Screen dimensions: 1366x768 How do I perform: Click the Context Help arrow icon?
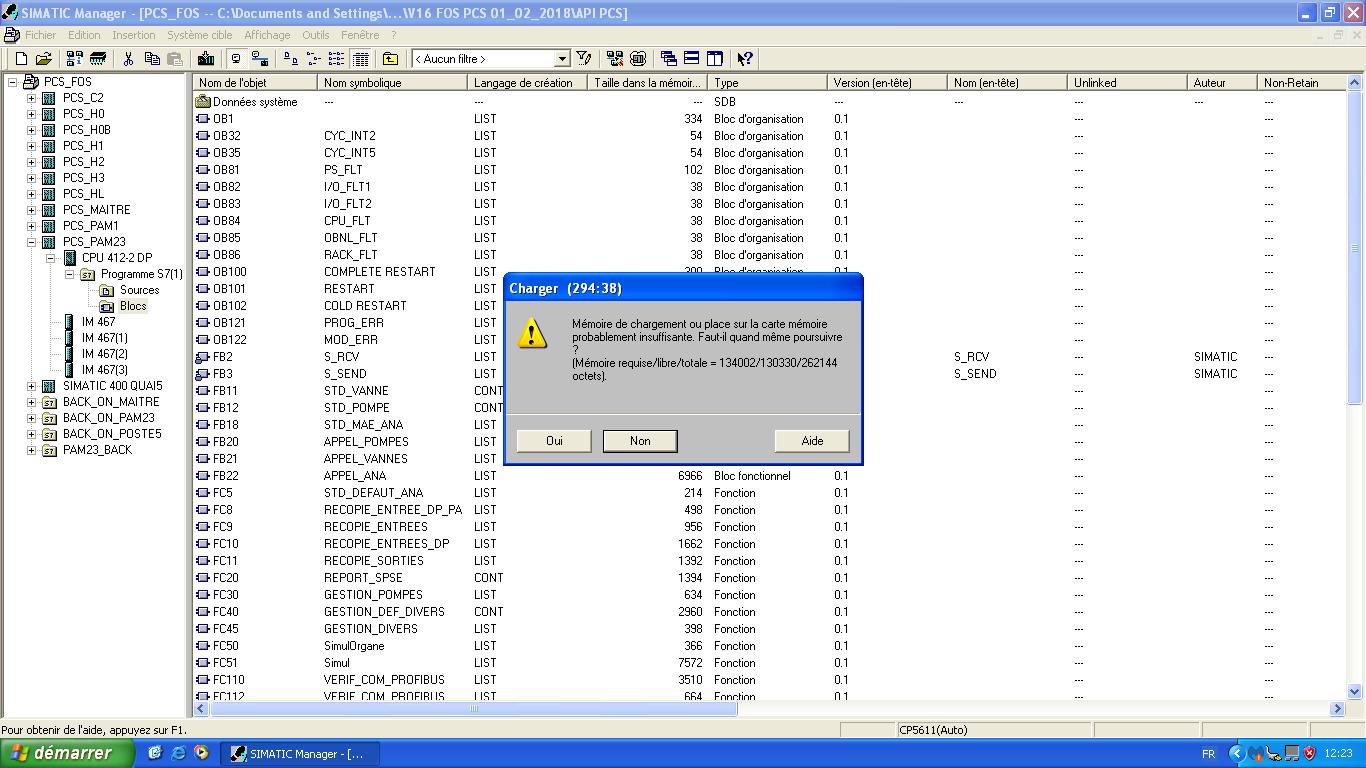(745, 59)
